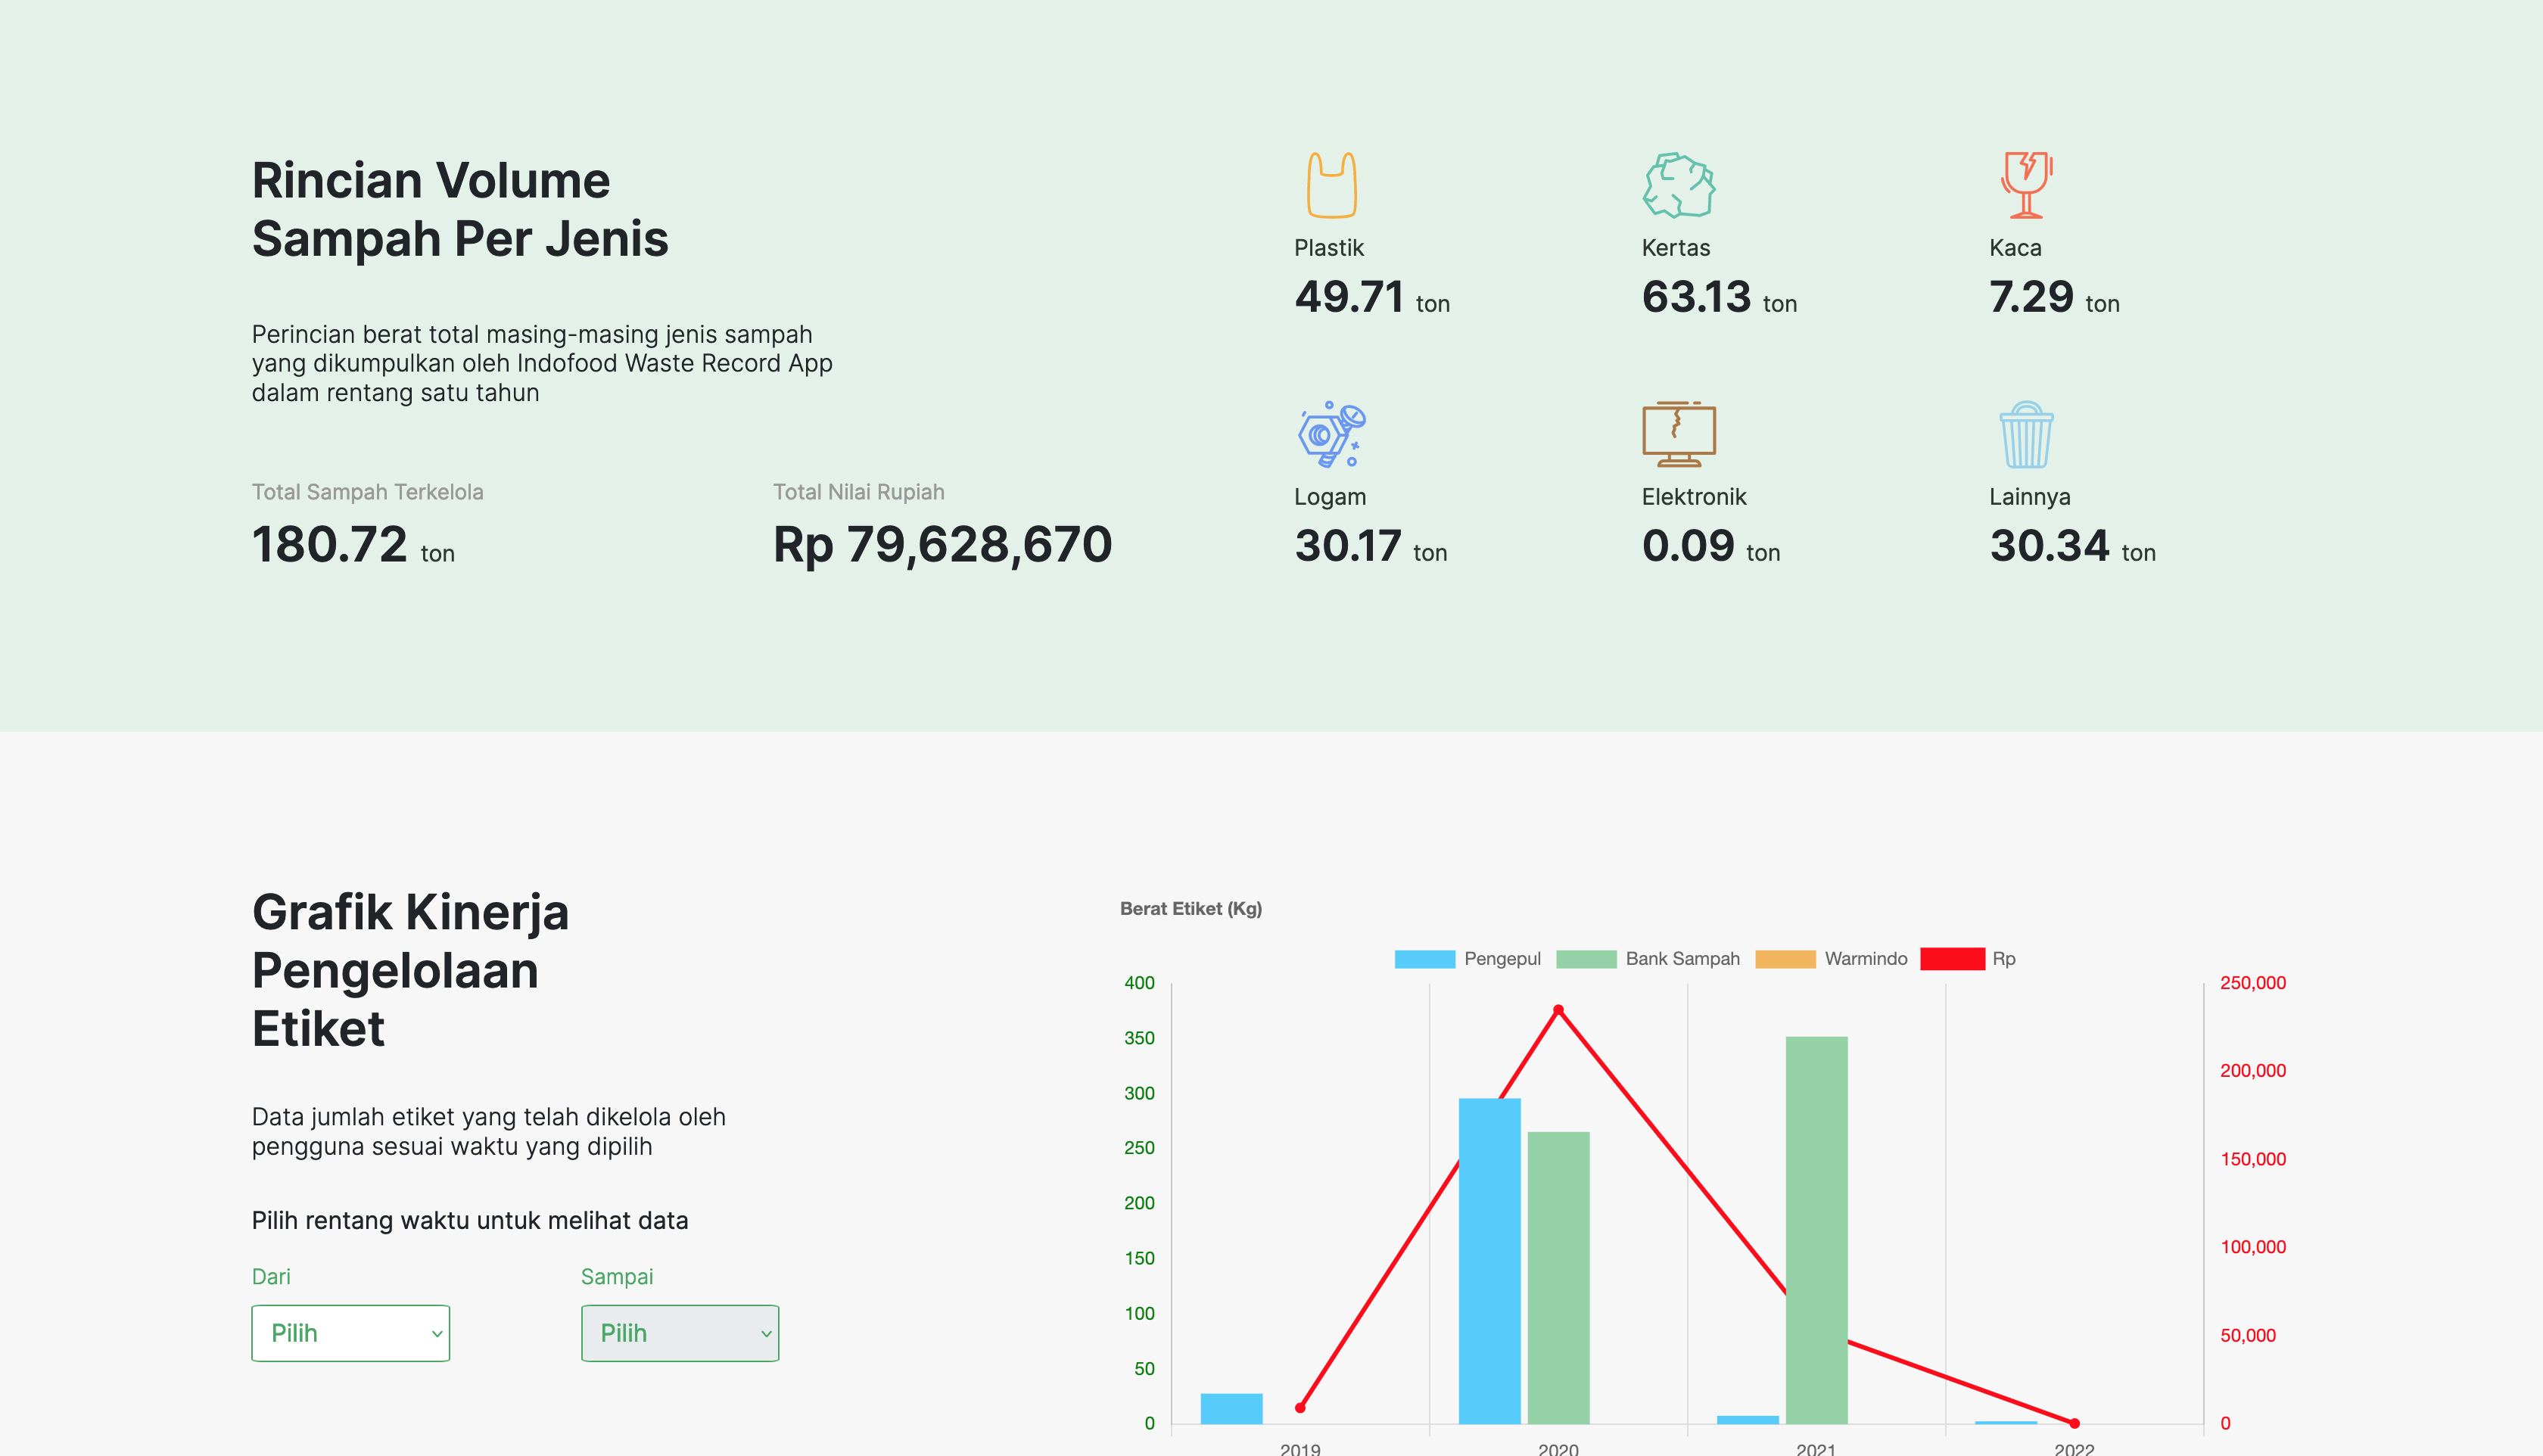Toggle Pengepul legend in chart
This screenshot has width=2543, height=1456.
point(1467,959)
